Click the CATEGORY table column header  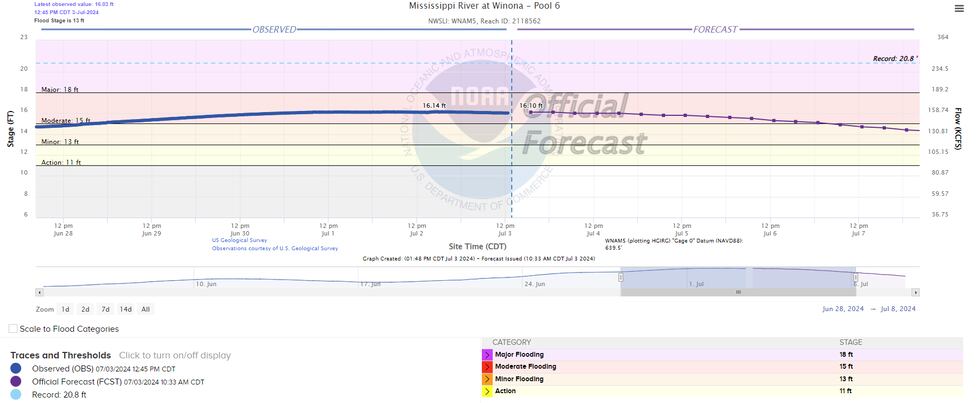coord(511,342)
